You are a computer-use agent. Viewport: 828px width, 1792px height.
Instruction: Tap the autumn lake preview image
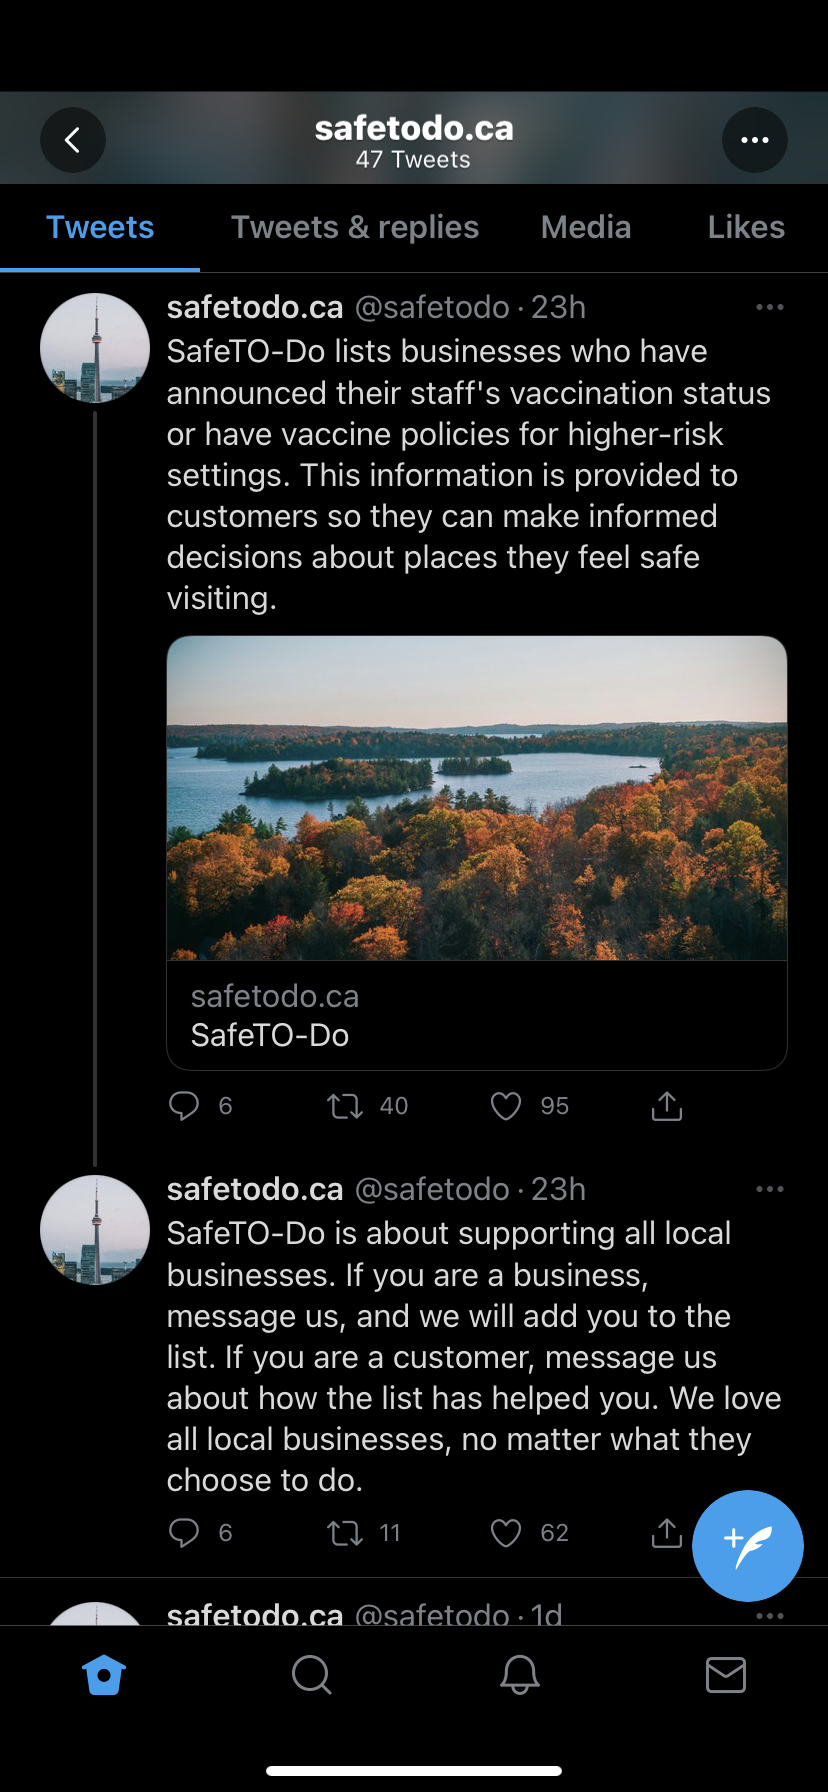pos(476,798)
